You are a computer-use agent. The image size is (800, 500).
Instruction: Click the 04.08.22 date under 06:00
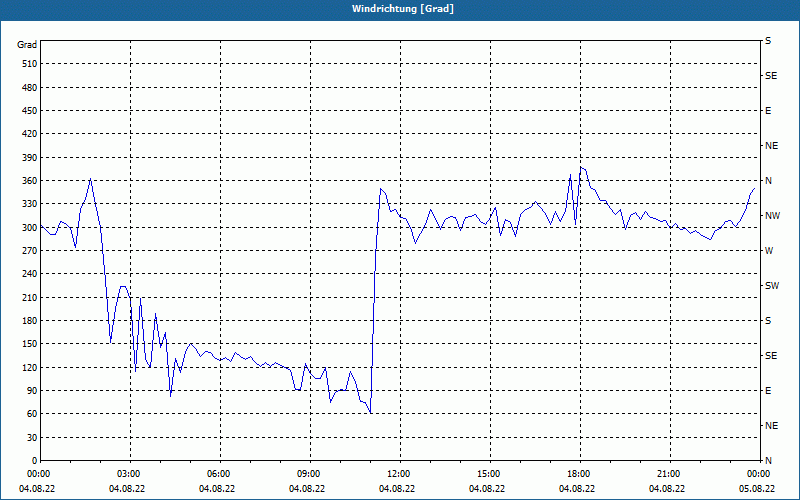[217, 489]
